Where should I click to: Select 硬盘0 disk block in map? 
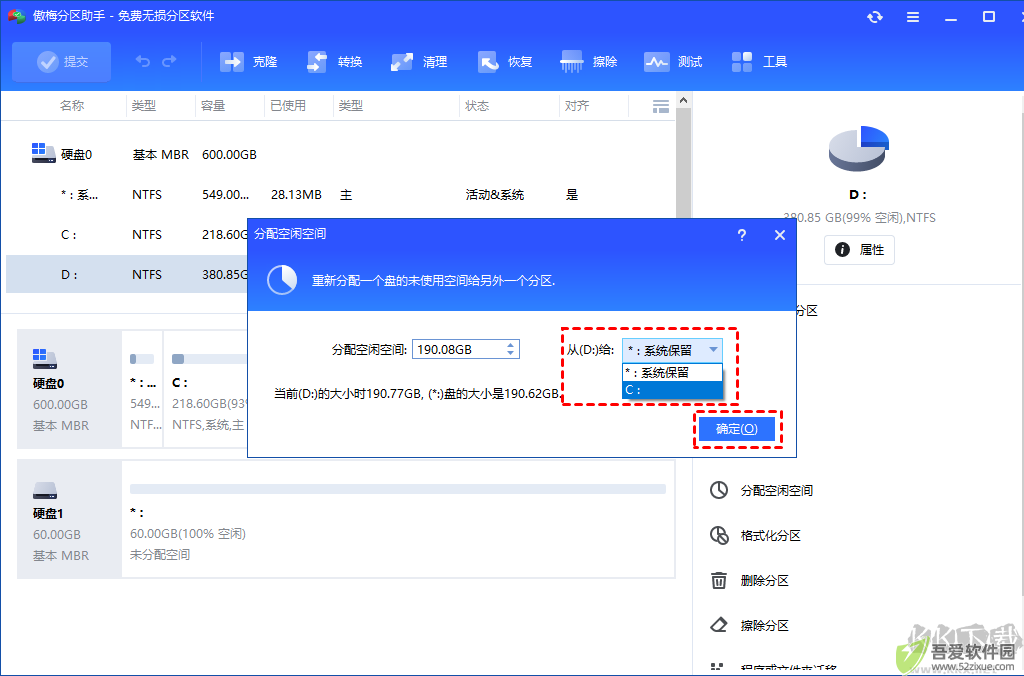[69, 389]
